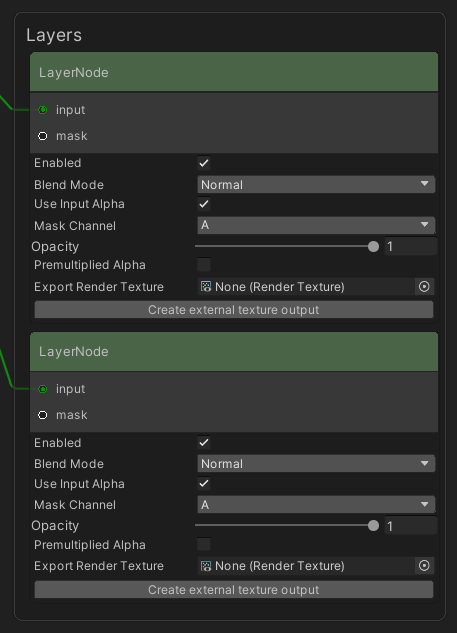The width and height of the screenshot is (457, 633).
Task: Enable Premultiplied Alpha in second LayerNode
Action: pos(204,544)
